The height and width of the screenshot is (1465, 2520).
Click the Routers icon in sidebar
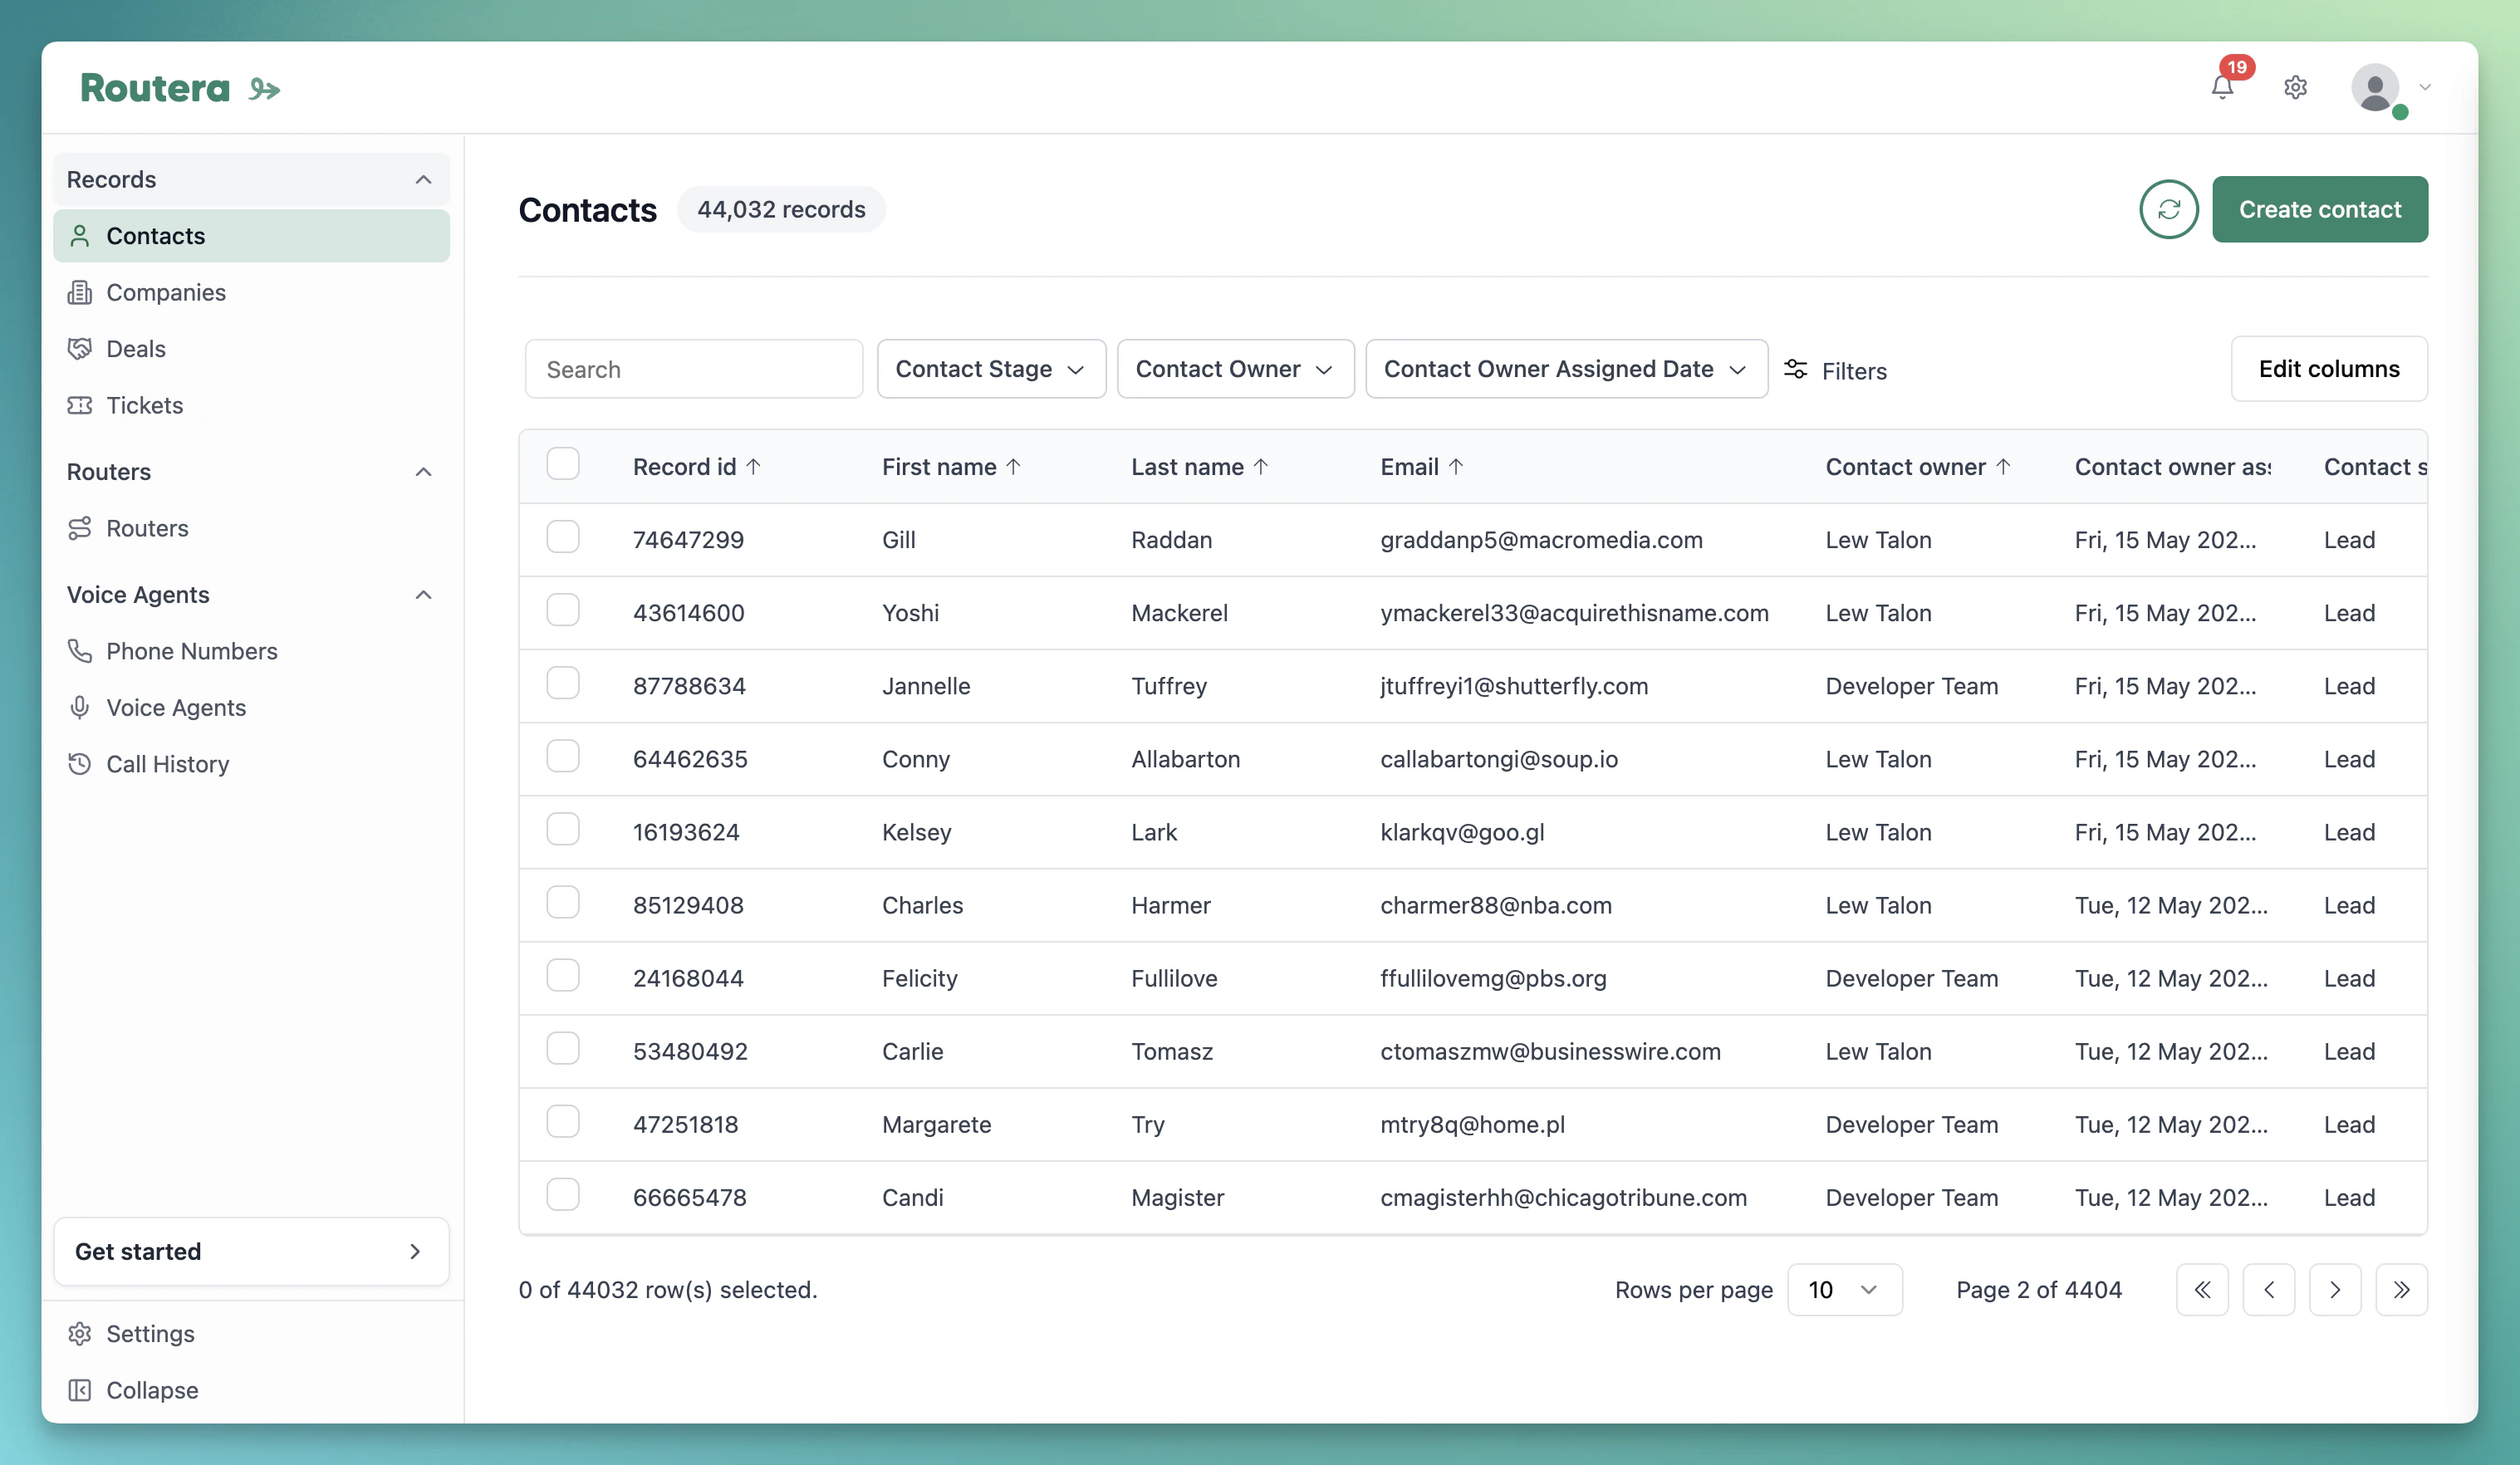tap(80, 528)
